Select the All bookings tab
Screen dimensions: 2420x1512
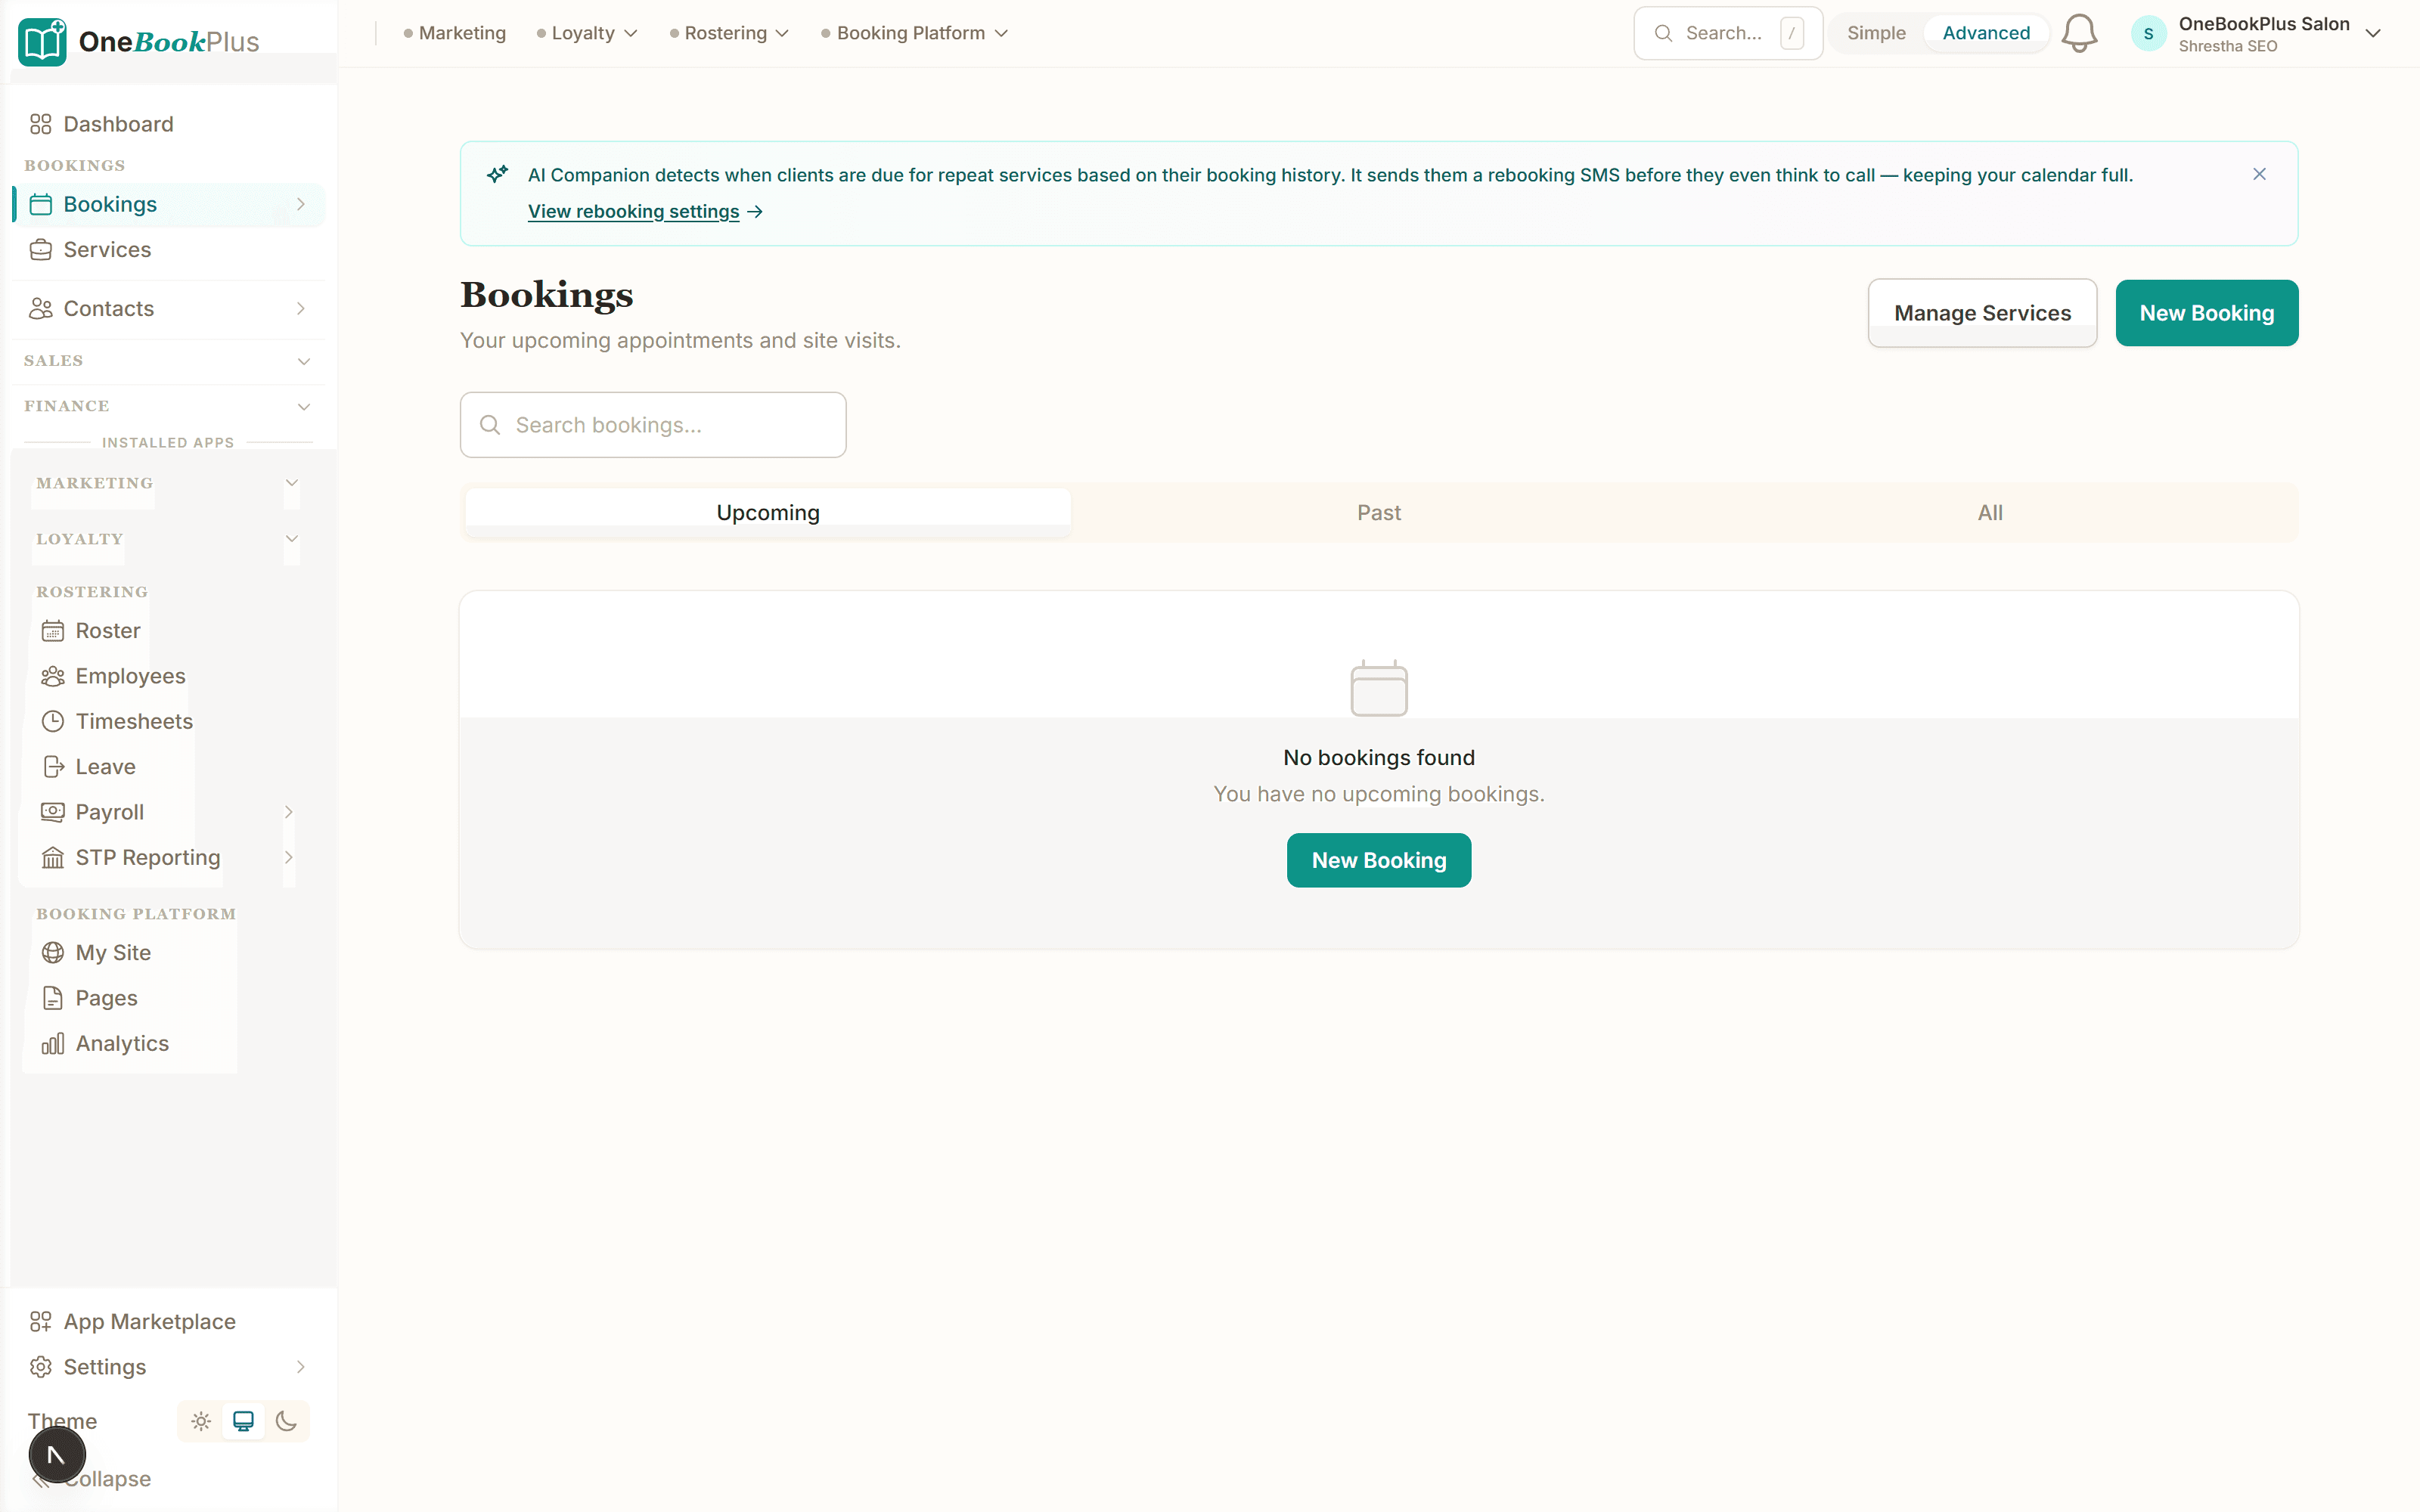tap(1990, 512)
